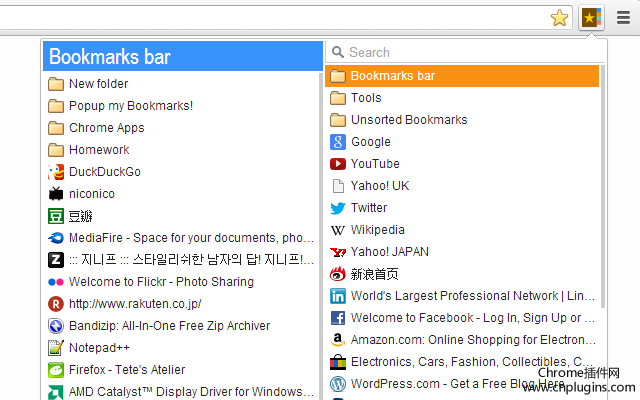
Task: Open the Unsorted Bookmarks folder
Action: point(462,120)
